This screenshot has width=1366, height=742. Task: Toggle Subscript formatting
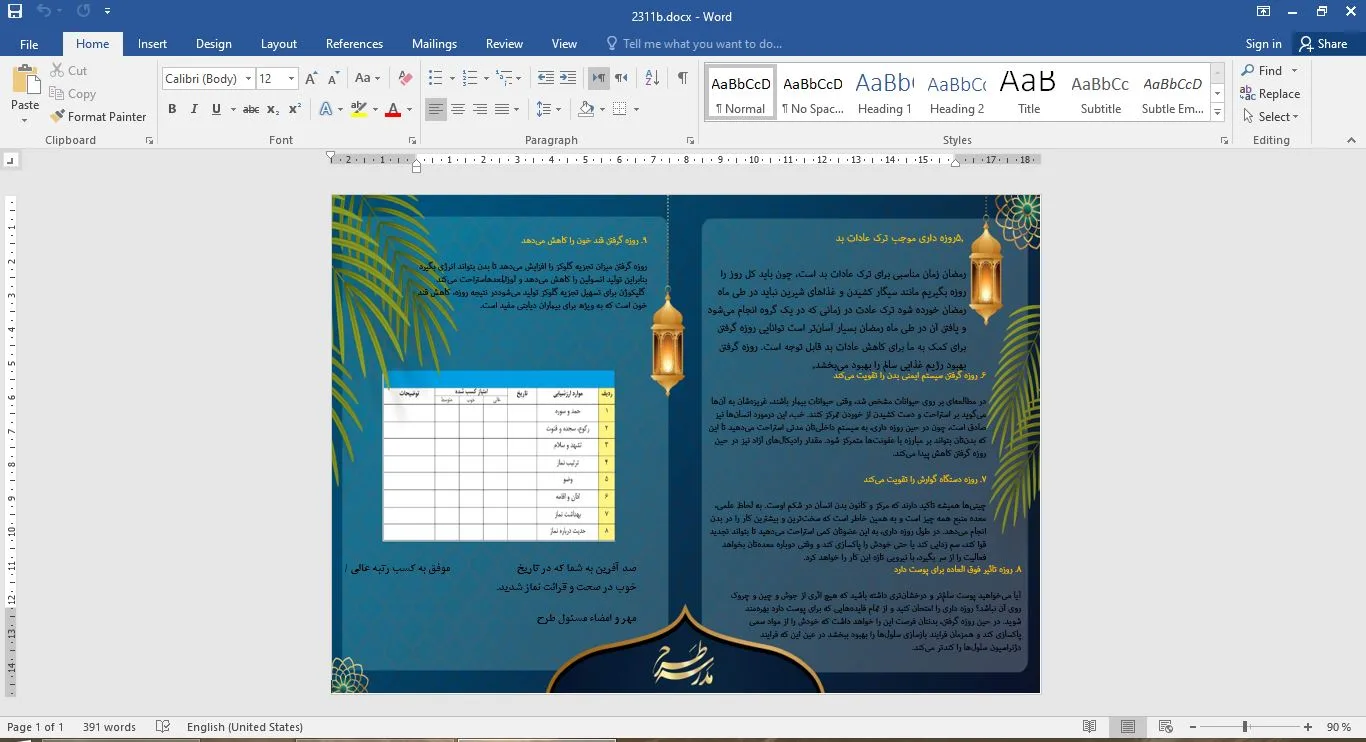pyautogui.click(x=273, y=109)
